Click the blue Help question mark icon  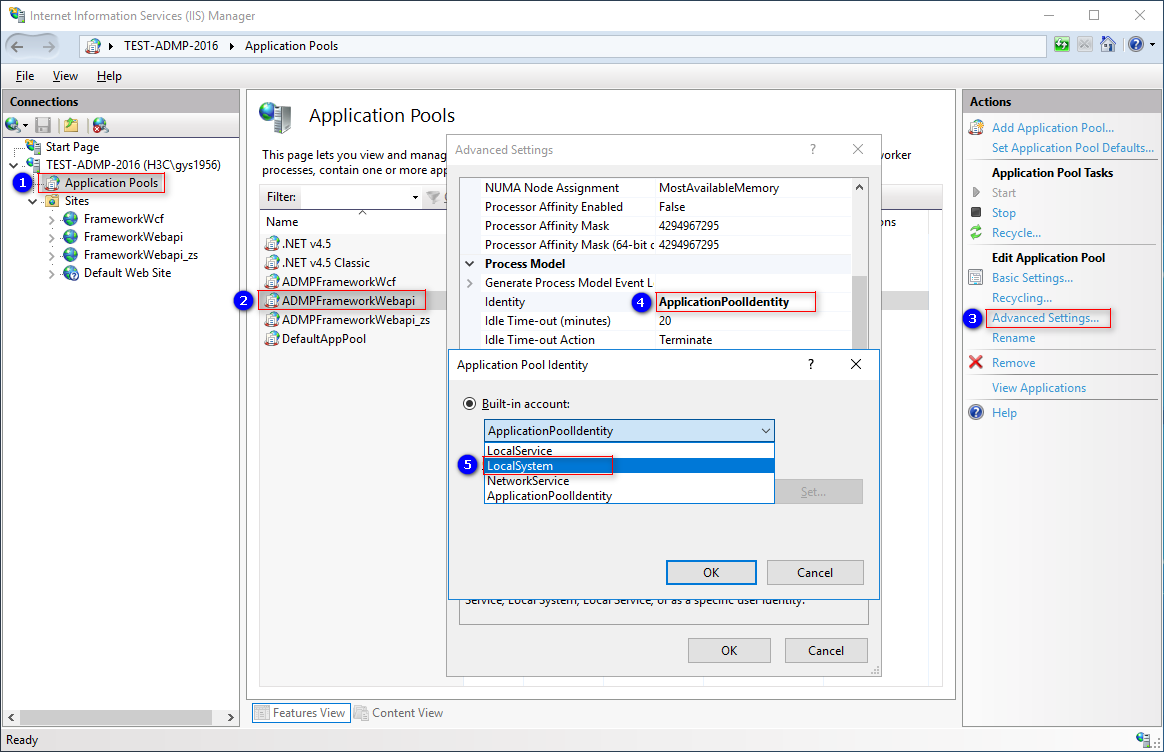coord(1134,45)
